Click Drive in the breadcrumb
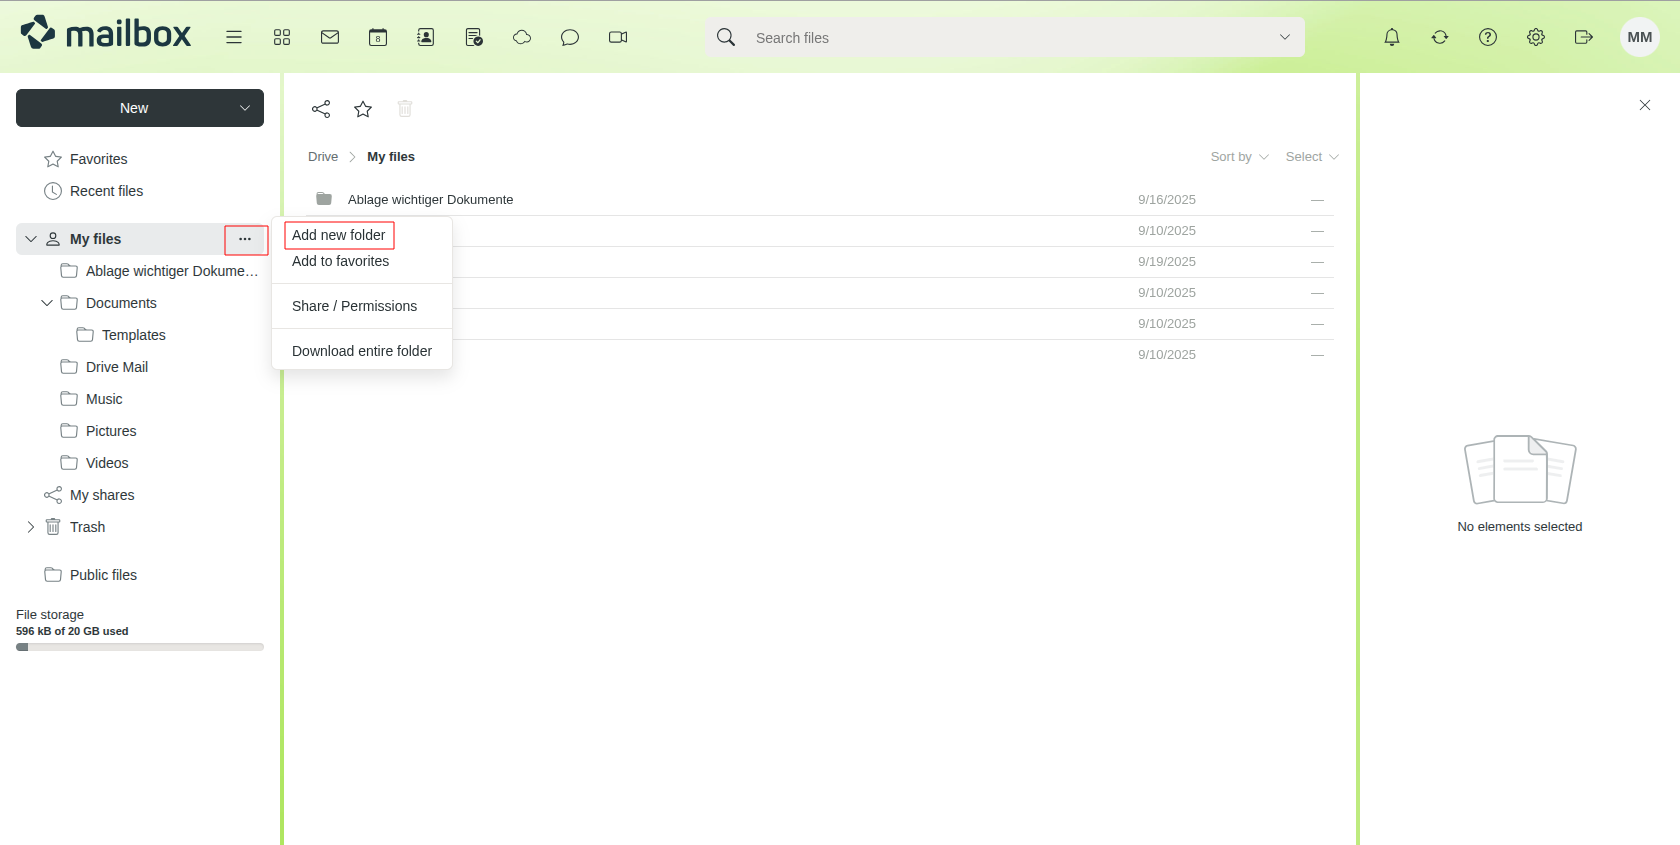1680x845 pixels. coord(323,157)
